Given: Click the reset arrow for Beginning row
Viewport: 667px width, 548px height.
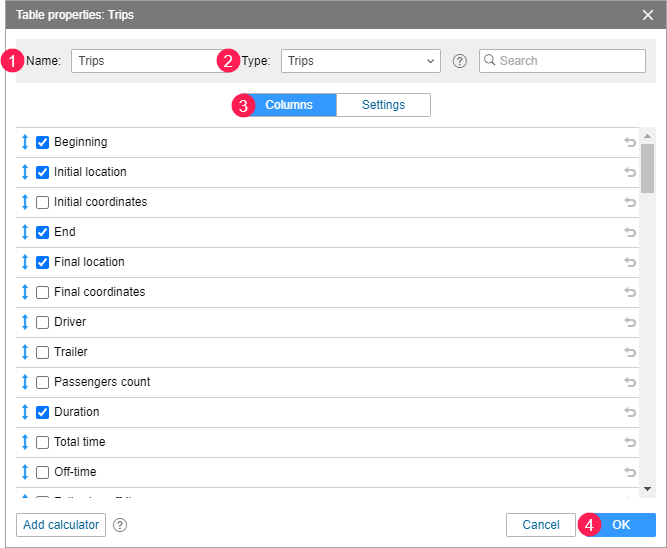Looking at the screenshot, I should point(630,142).
